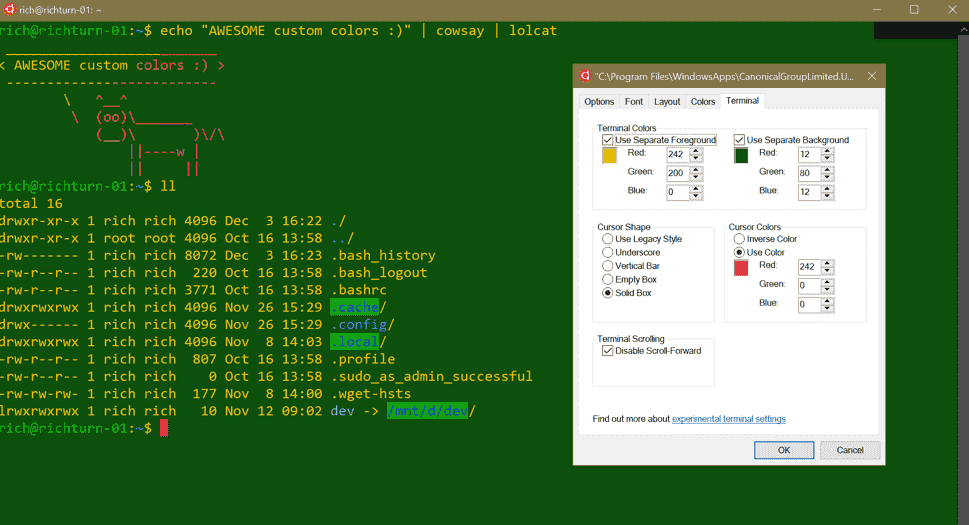Click the dark green background color swatch
969x525 pixels.
pos(741,156)
